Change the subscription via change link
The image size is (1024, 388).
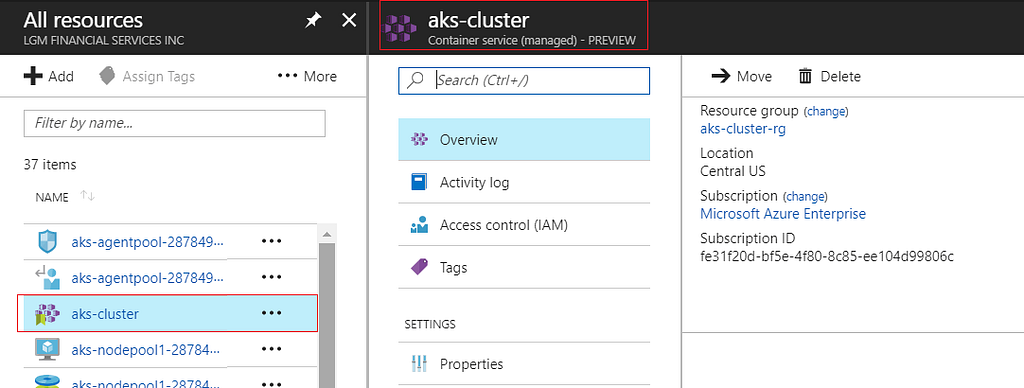[x=805, y=196]
